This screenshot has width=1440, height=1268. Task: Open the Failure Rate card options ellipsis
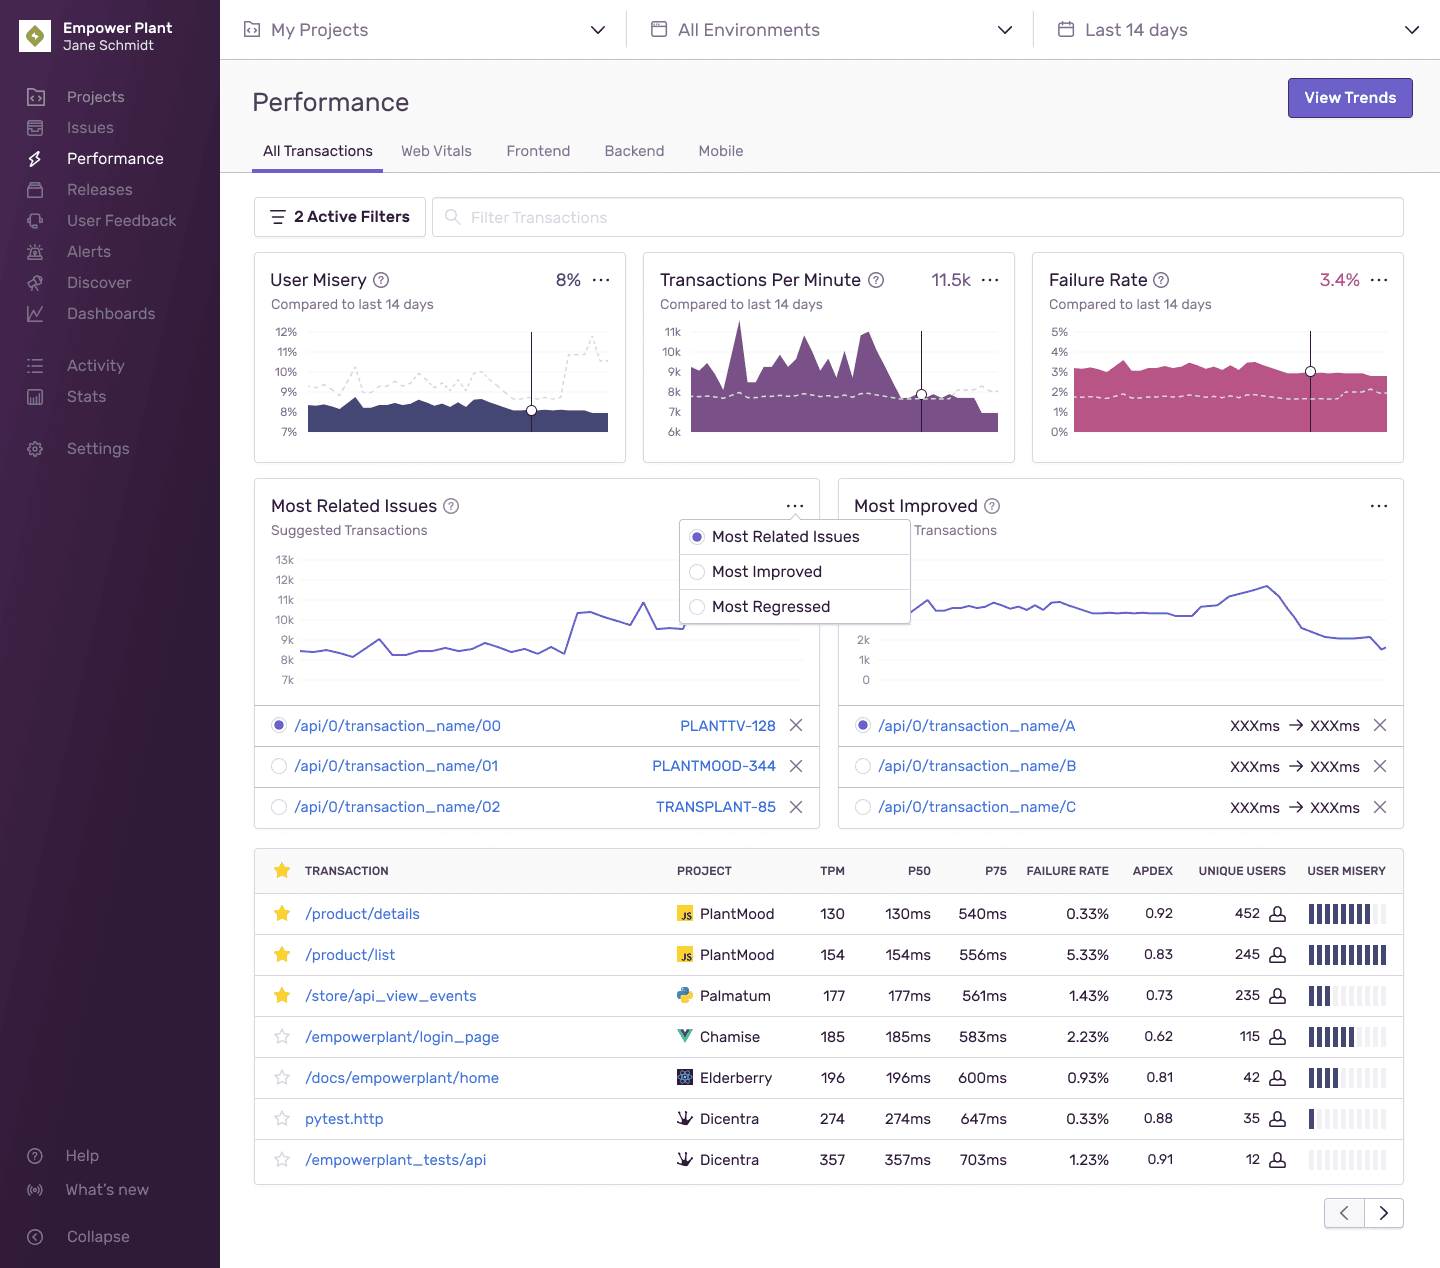[x=1380, y=280]
